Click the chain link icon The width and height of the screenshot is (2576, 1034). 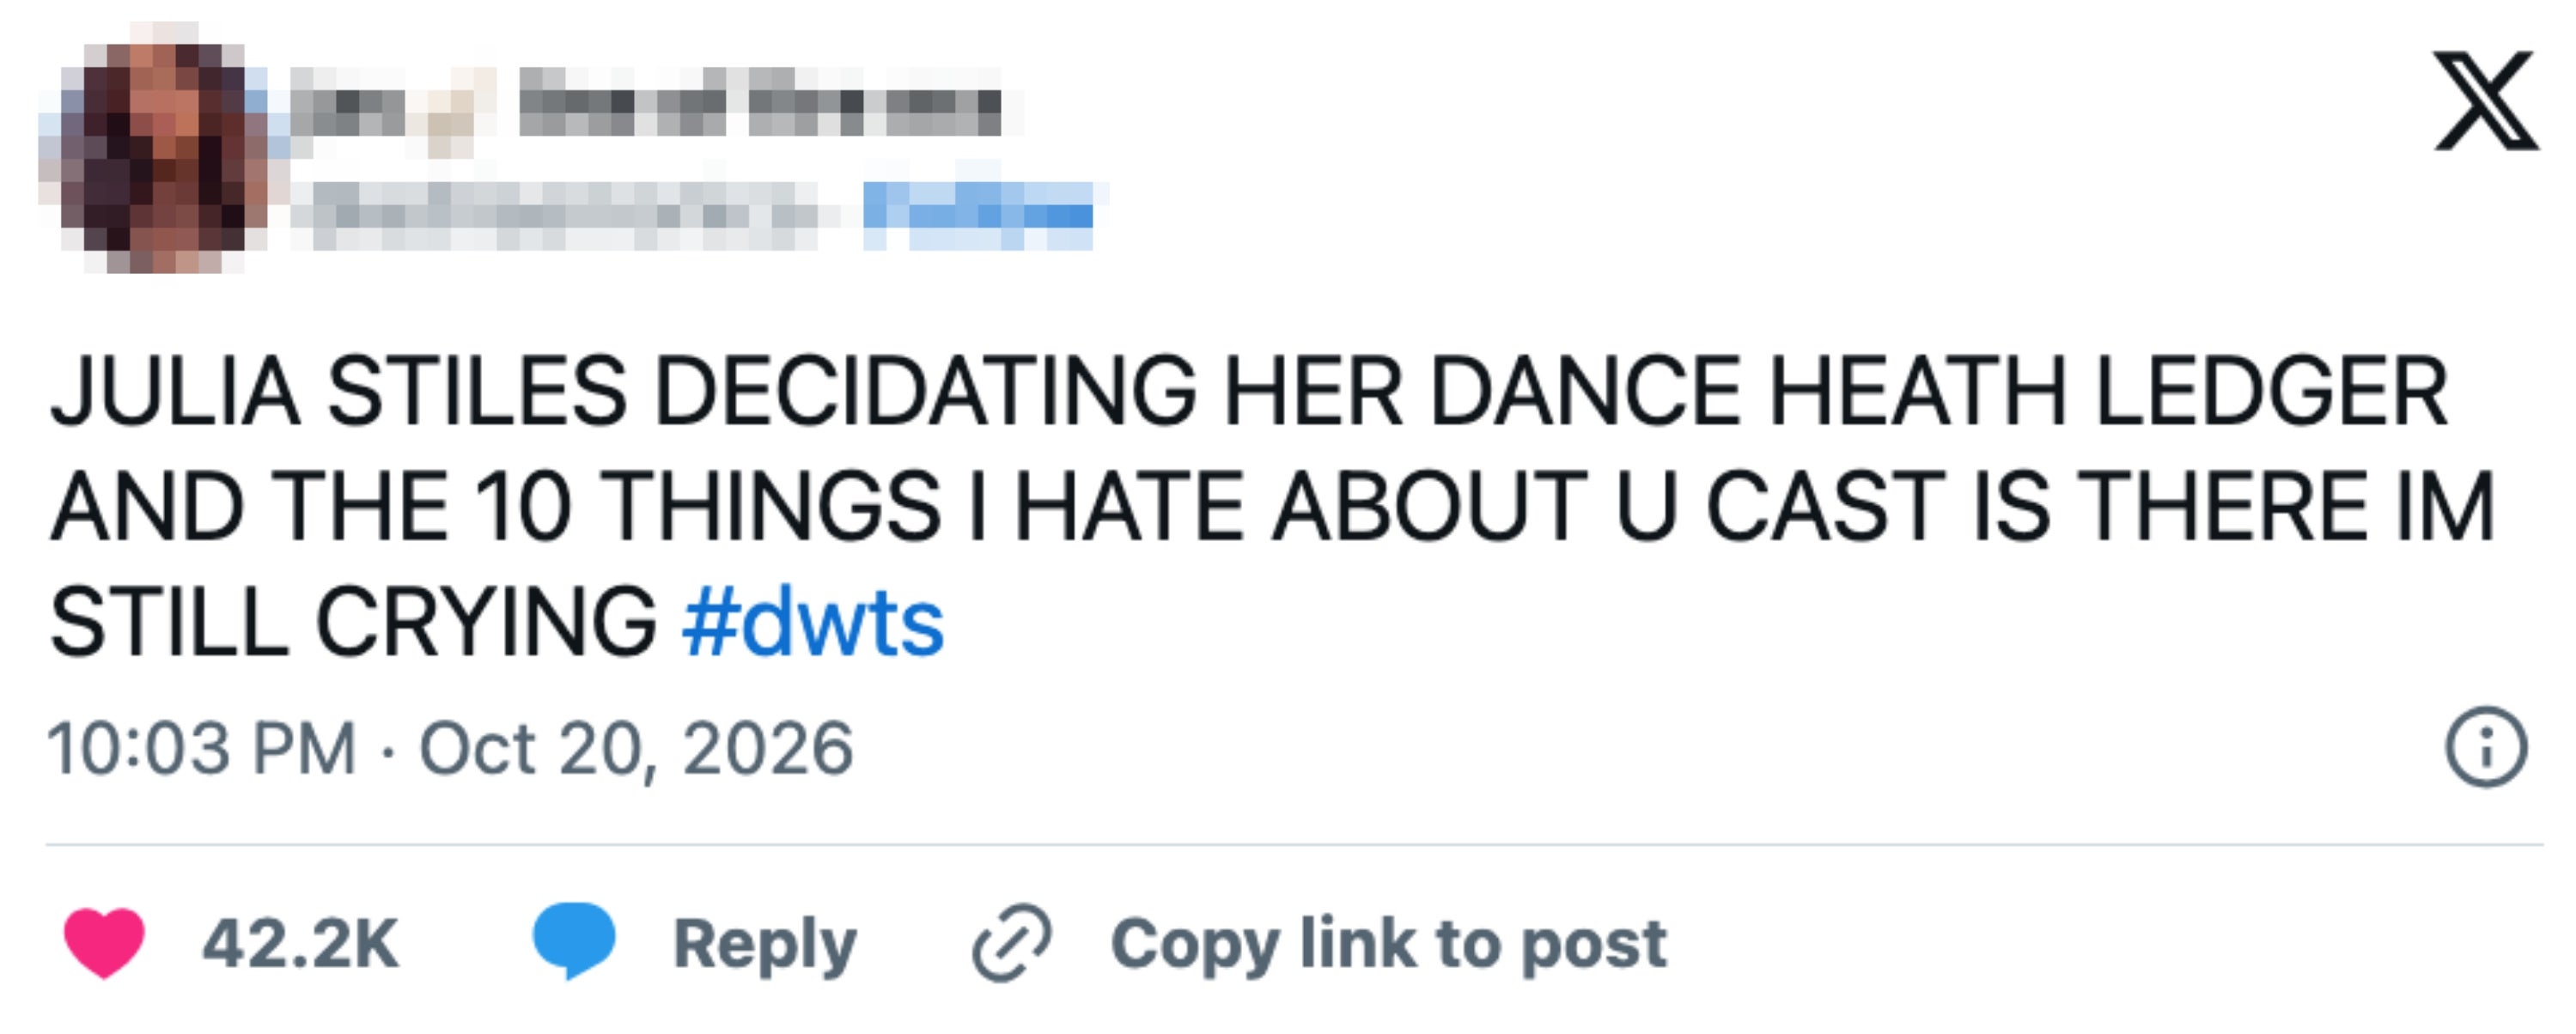point(1012,942)
